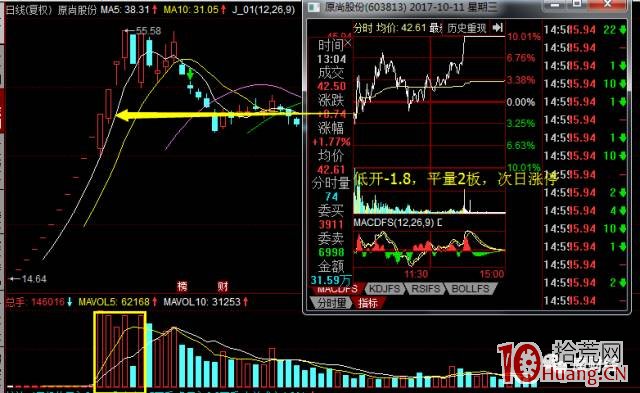
Task: Click the 涨幅 value +1.77%
Action: pos(331,142)
